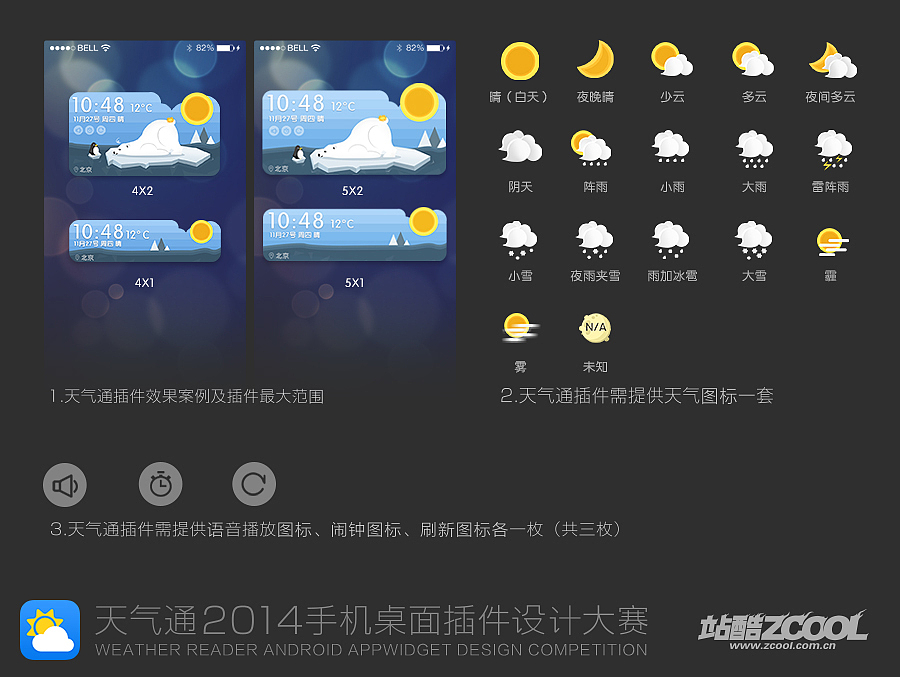900x677 pixels.
Task: Open the 天气通 weather app logo
Action: (50, 630)
